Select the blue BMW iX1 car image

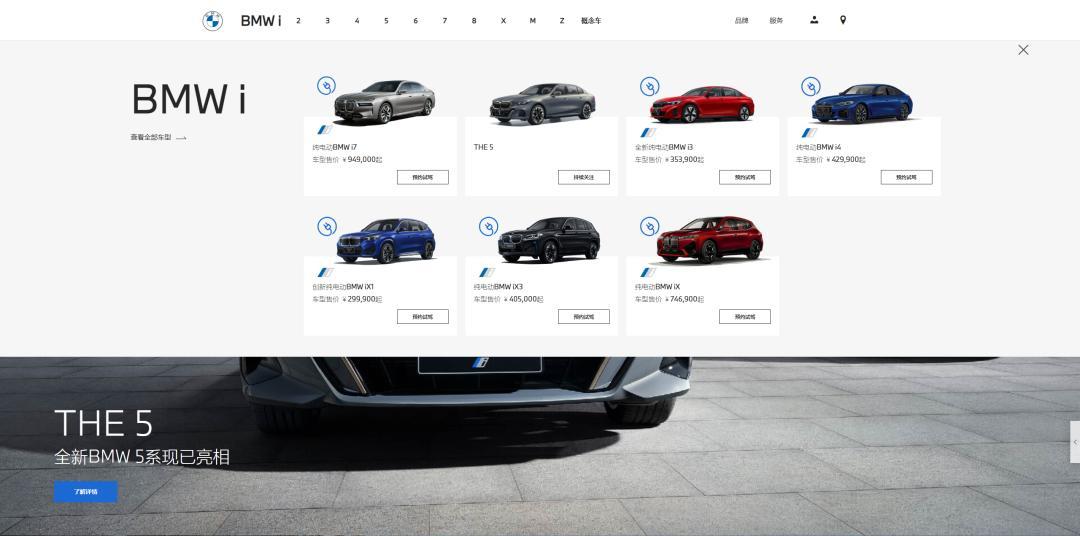pyautogui.click(x=386, y=240)
